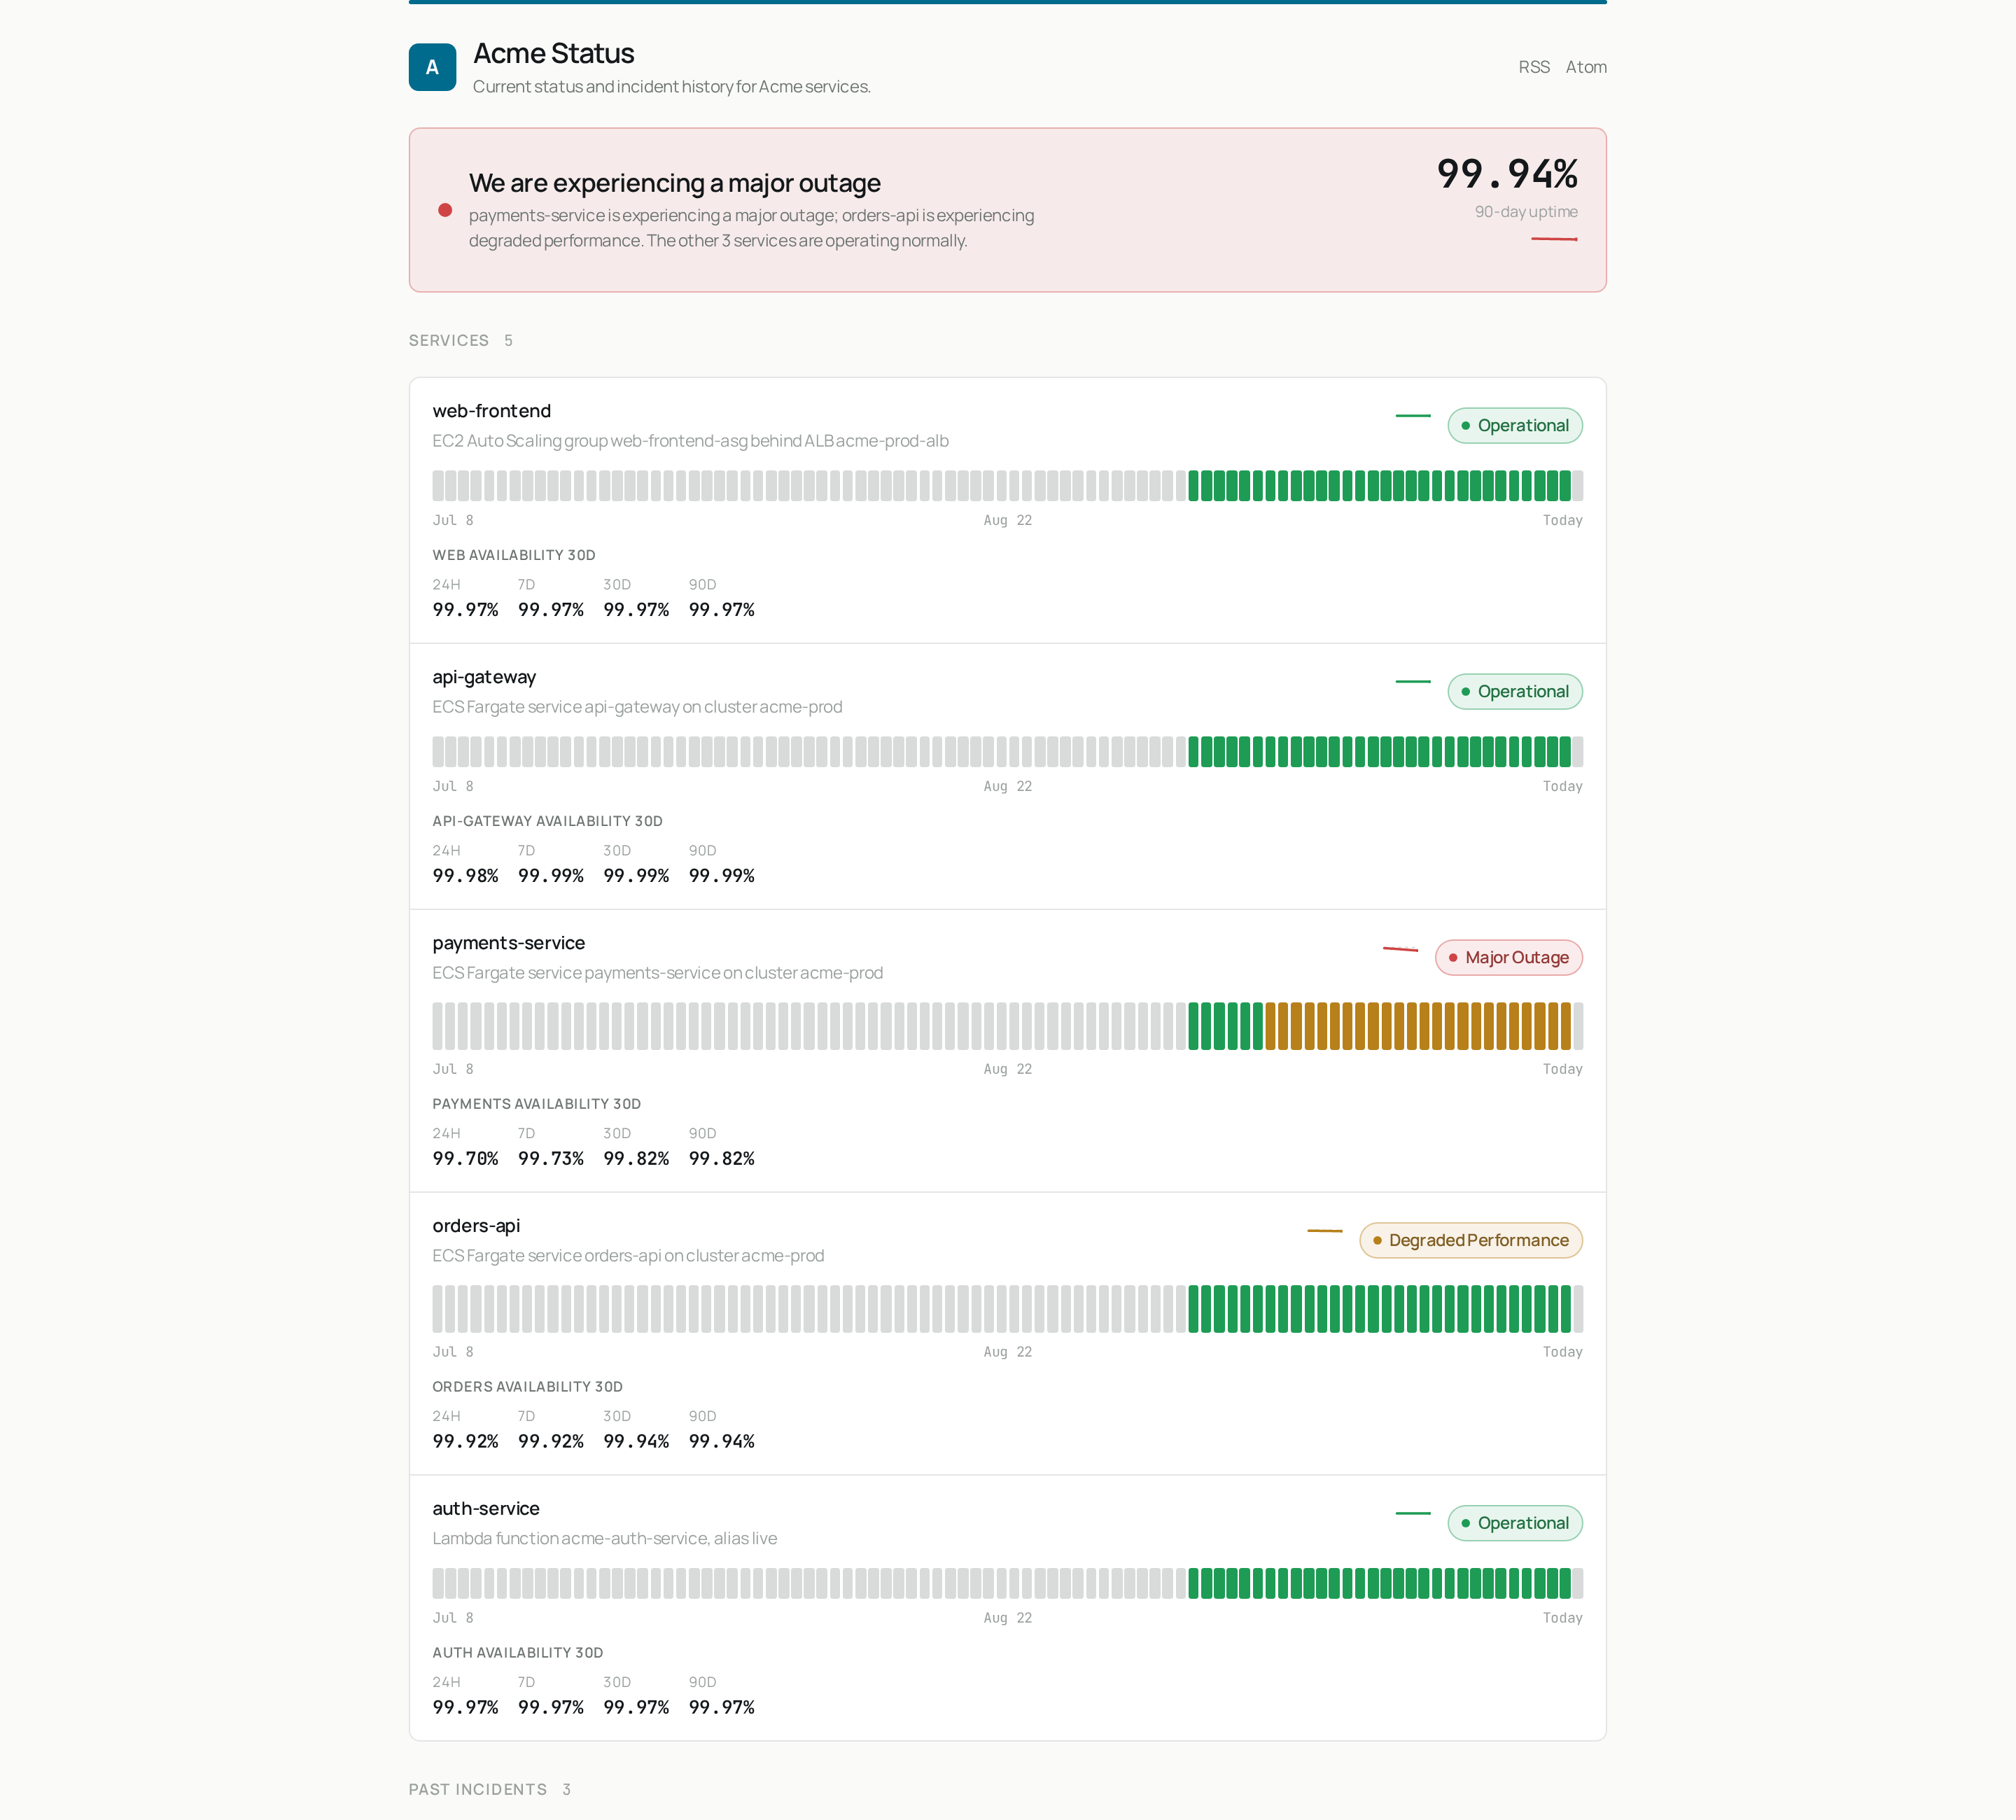Select the payments-service service name
The height and width of the screenshot is (1820, 2016).
[x=508, y=943]
